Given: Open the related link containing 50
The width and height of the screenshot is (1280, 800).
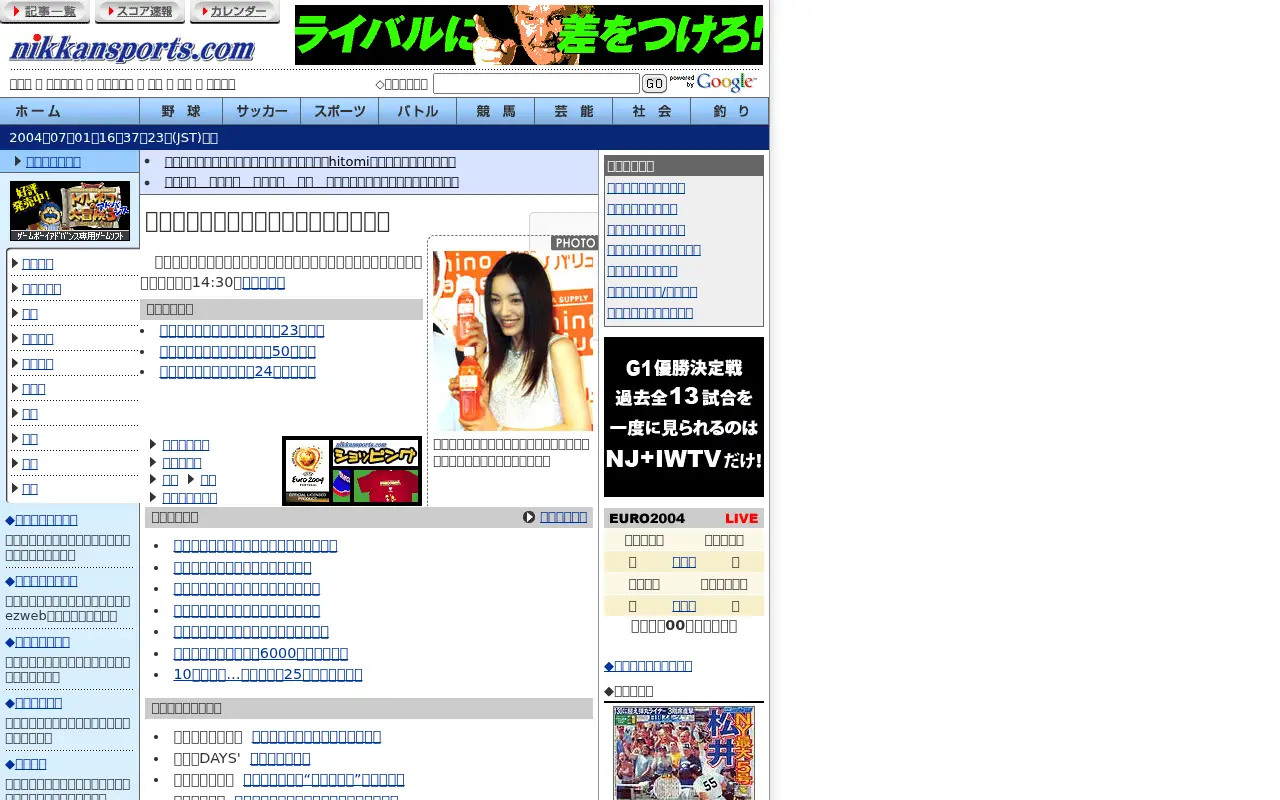Looking at the screenshot, I should point(238,351).
